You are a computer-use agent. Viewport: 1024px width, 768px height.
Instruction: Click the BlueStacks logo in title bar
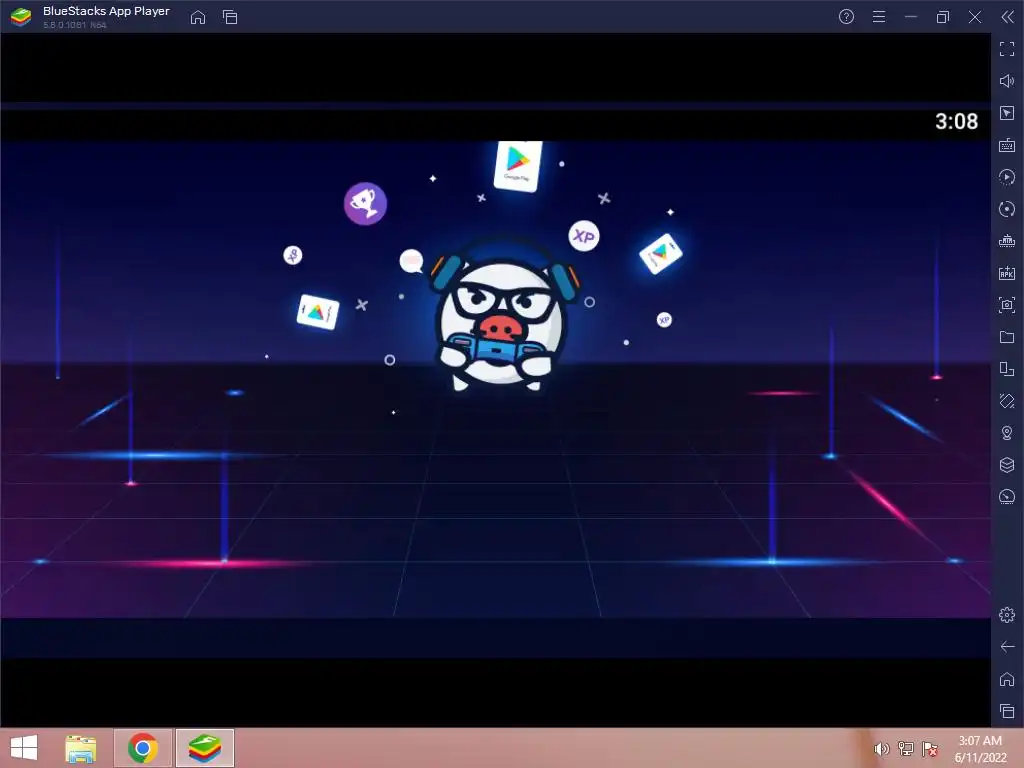coord(21,17)
